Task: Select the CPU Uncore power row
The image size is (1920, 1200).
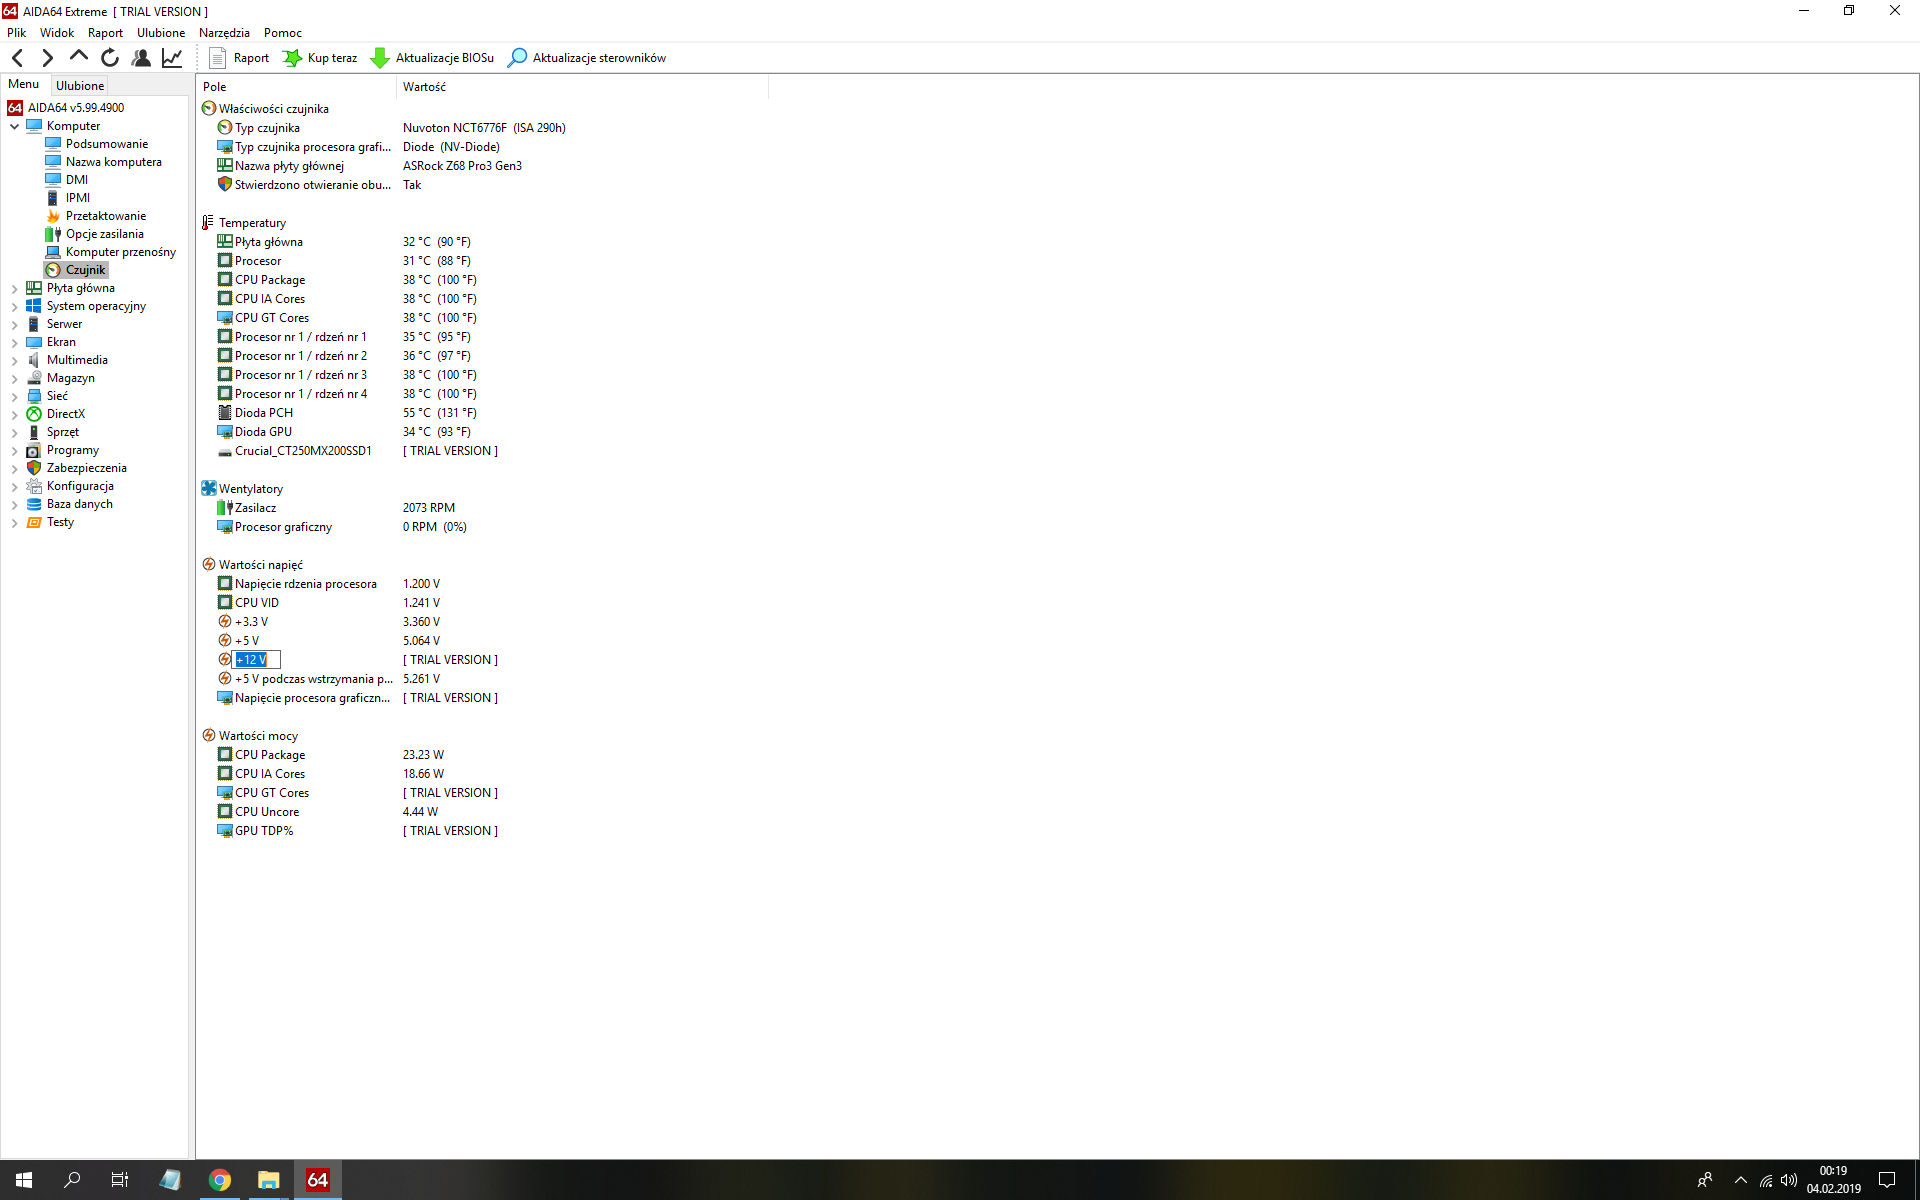Action: click(x=484, y=812)
